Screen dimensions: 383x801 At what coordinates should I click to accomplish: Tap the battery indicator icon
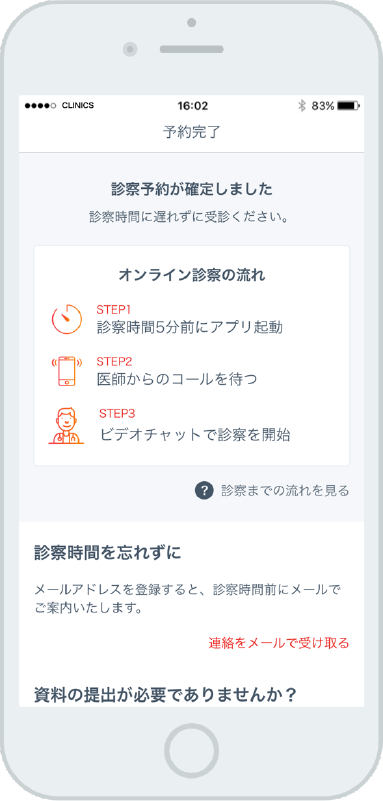point(349,106)
